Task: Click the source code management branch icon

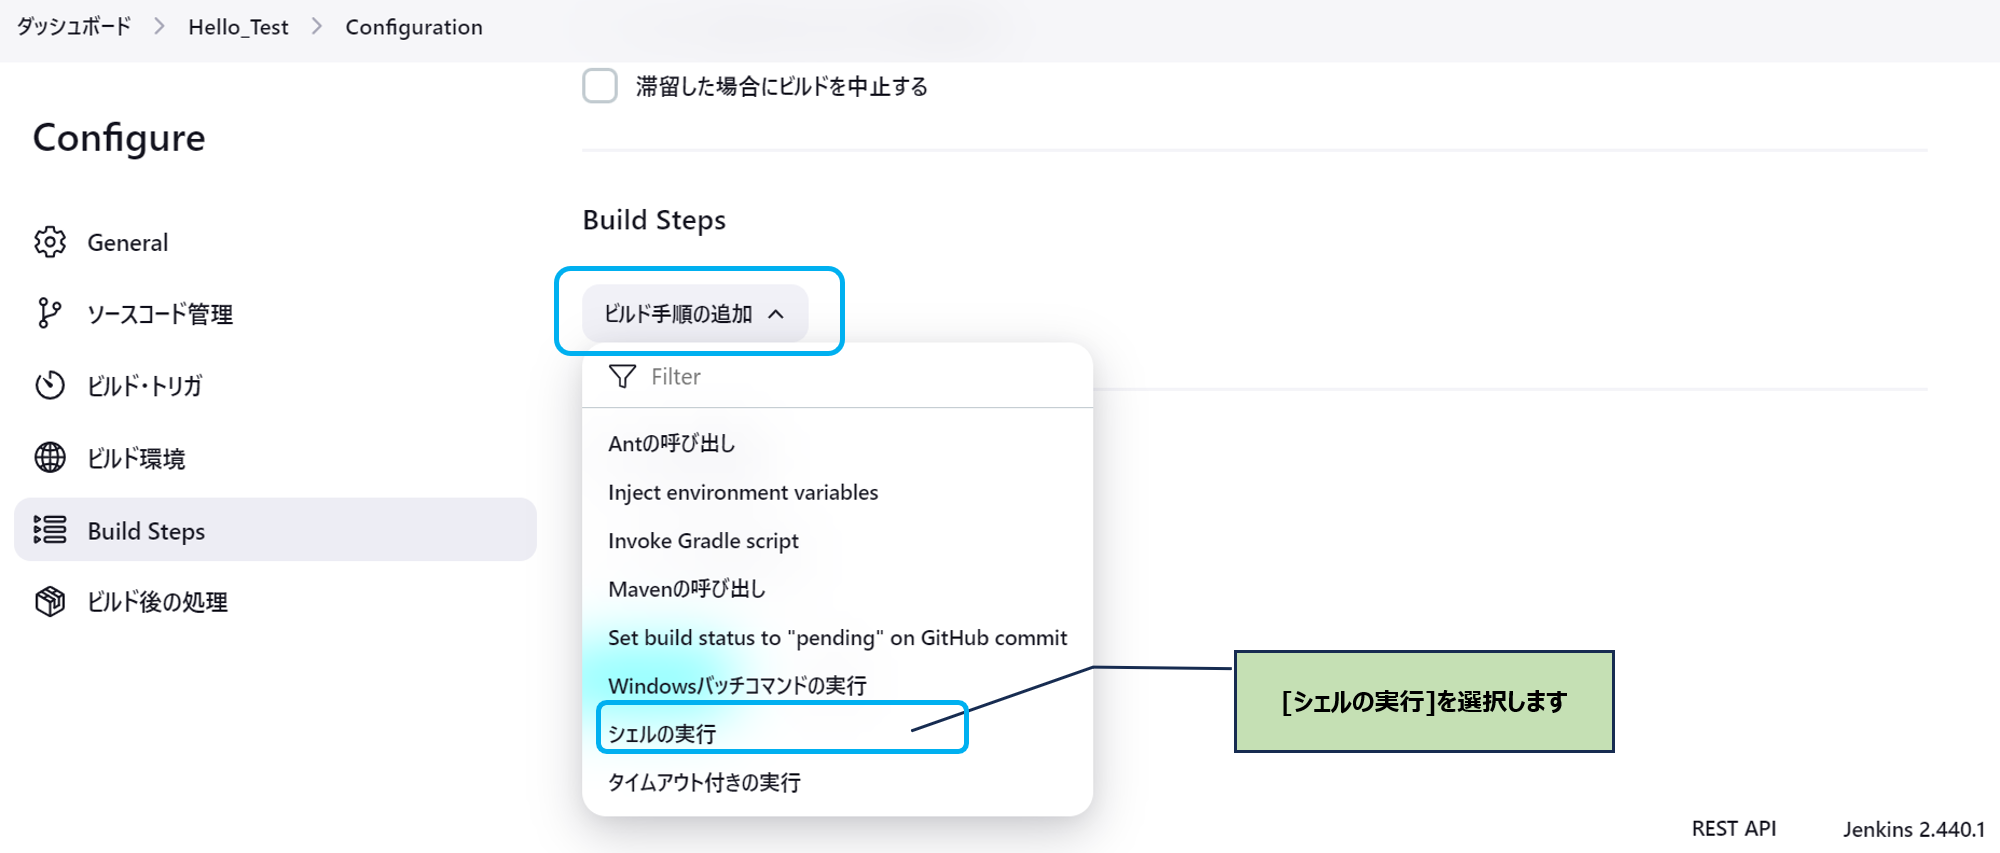Action: point(48,313)
